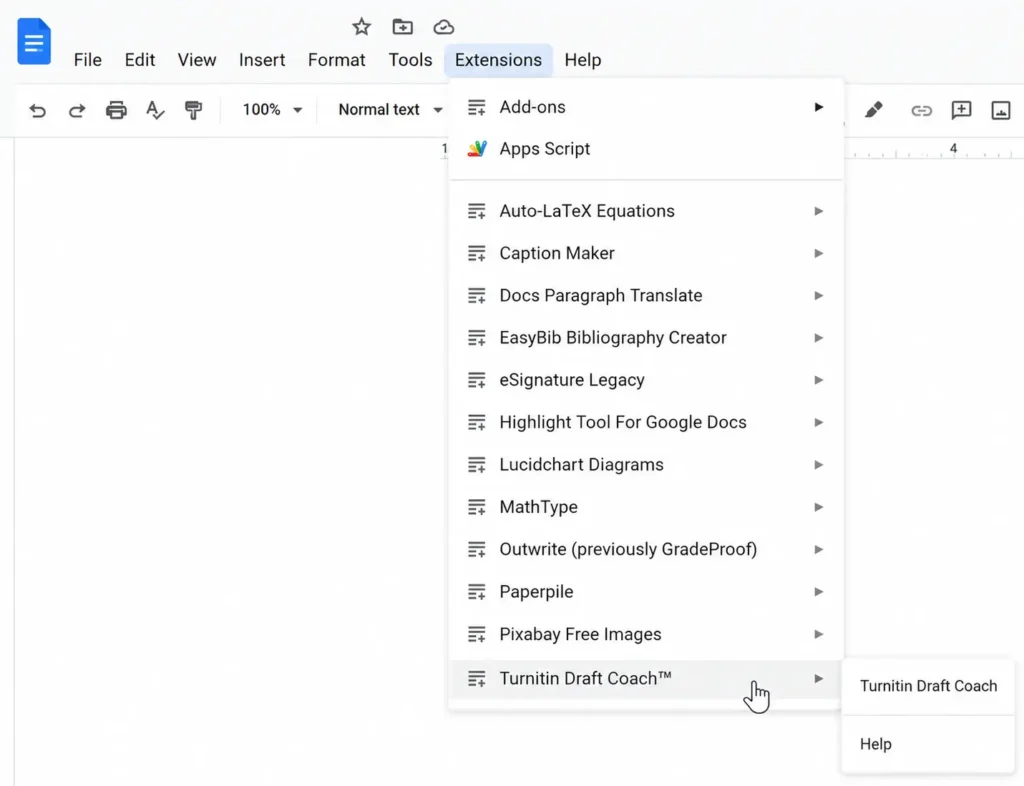
Task: Open the Google Docs home icon
Action: point(34,41)
